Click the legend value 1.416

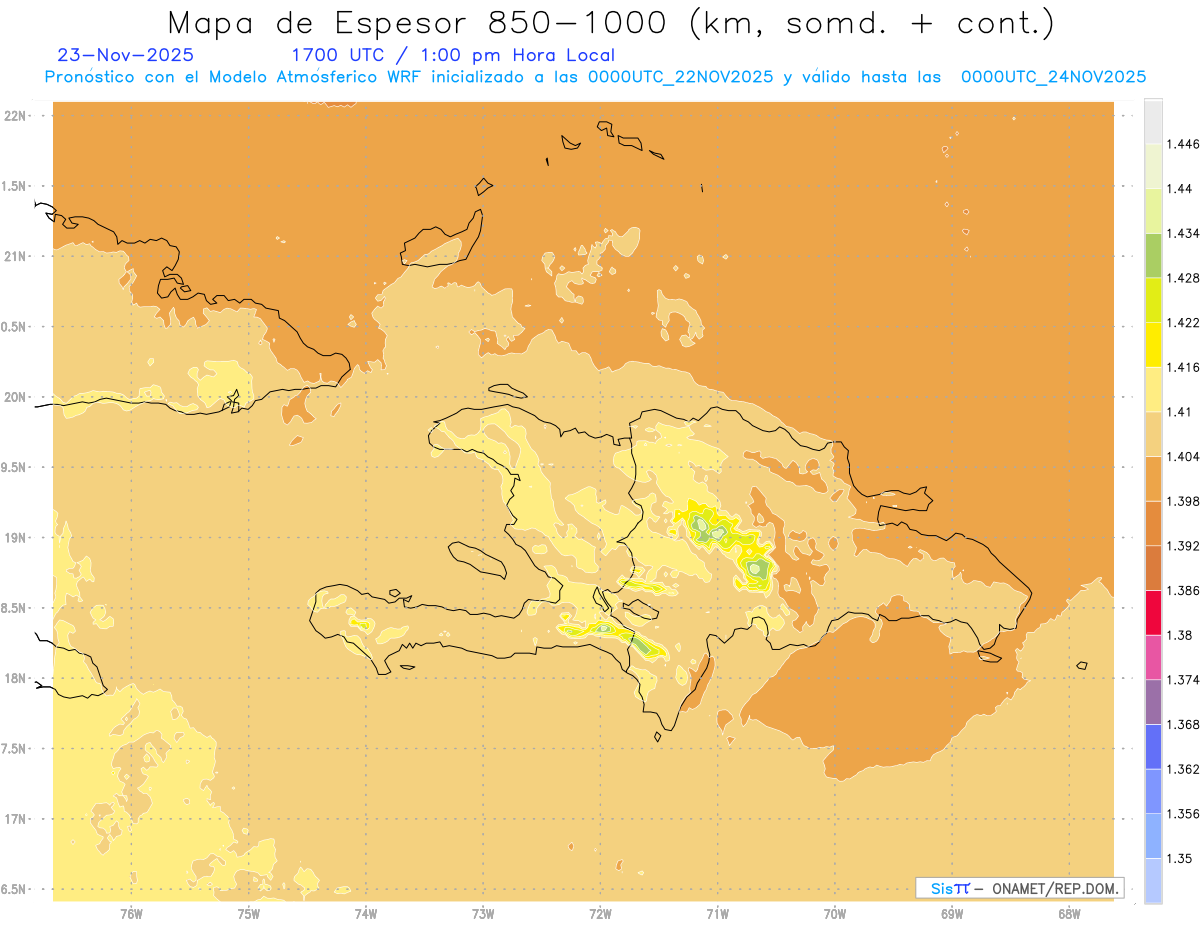click(1183, 367)
